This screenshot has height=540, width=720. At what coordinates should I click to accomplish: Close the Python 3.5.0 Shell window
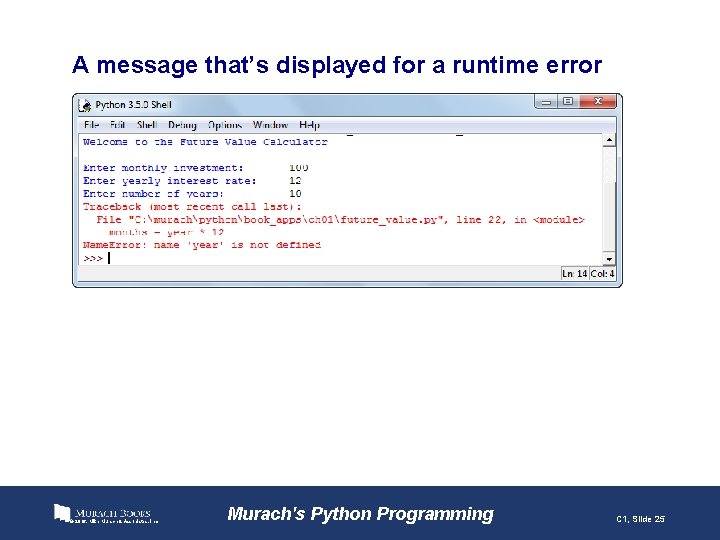click(598, 101)
